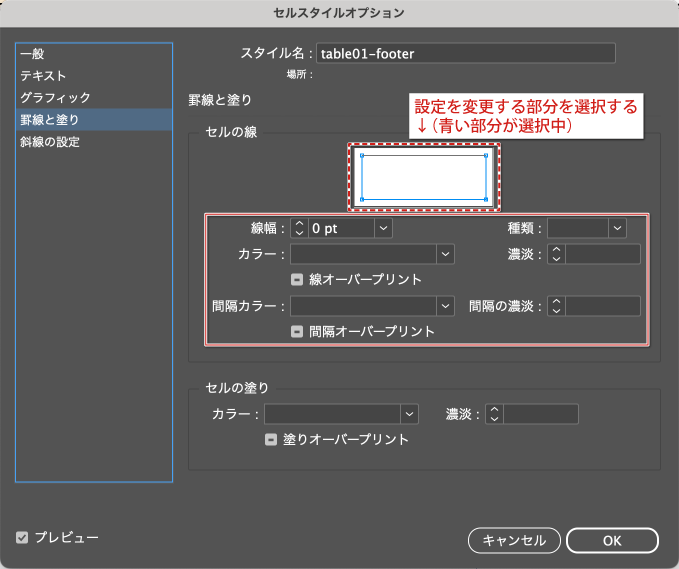Open the 間隔カラー dropdown
679x569 pixels.
coord(445,306)
